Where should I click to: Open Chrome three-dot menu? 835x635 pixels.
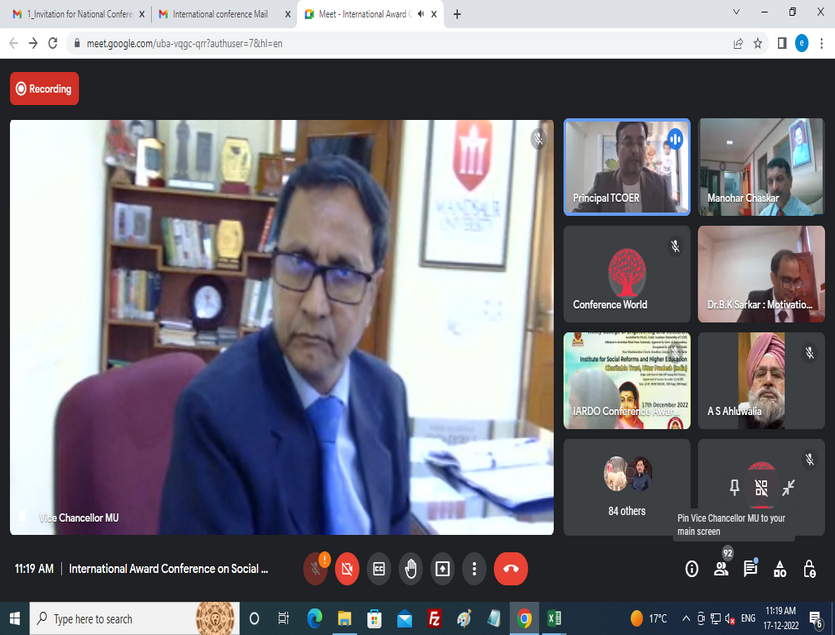(822, 43)
